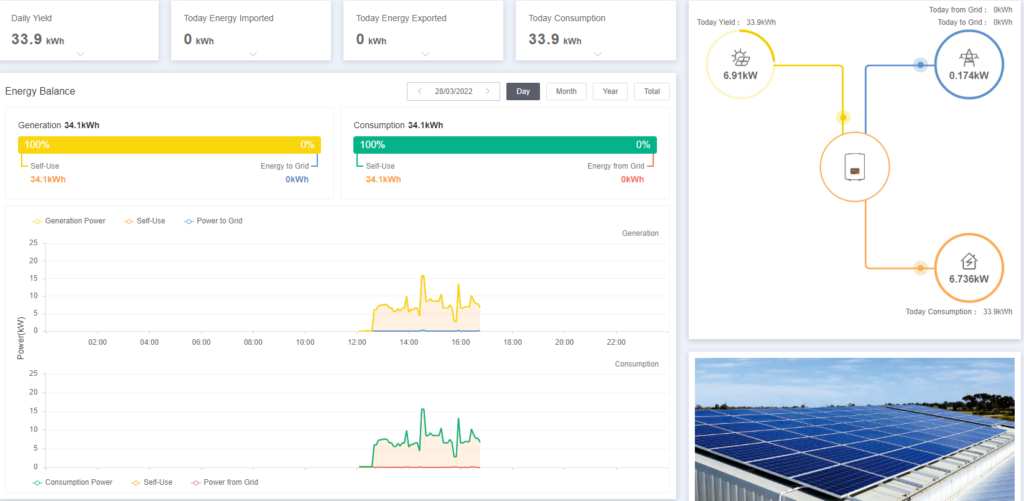Expand the Today Consumption card

[x=598, y=54]
